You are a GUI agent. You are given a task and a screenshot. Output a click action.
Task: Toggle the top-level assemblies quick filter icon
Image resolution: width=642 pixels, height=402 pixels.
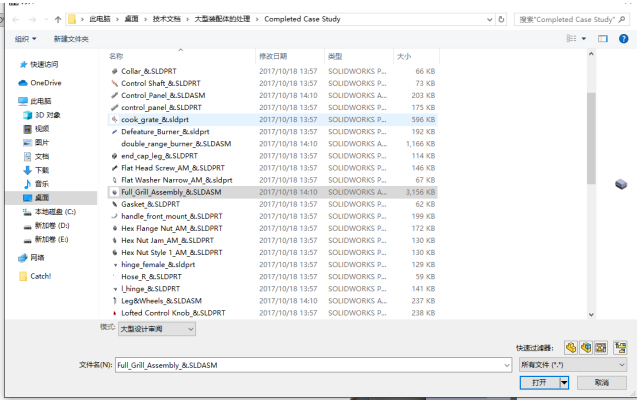coord(620,348)
